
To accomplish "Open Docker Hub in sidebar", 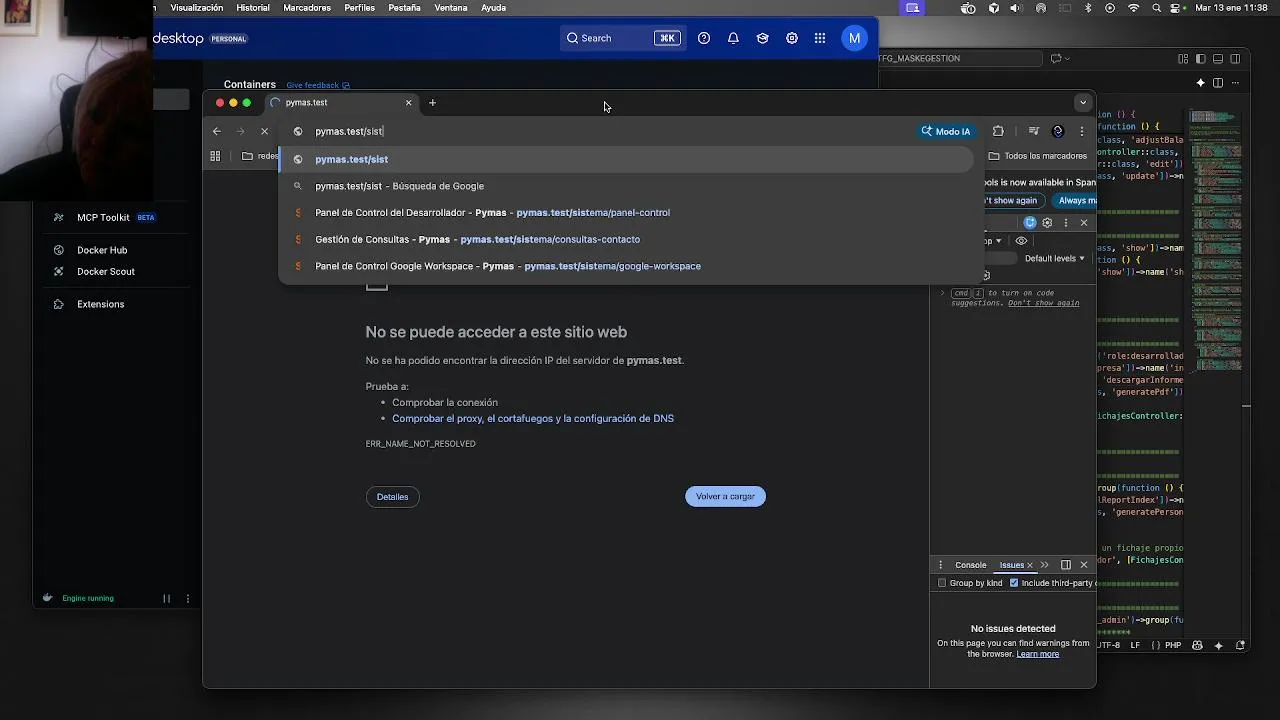I will [x=102, y=250].
